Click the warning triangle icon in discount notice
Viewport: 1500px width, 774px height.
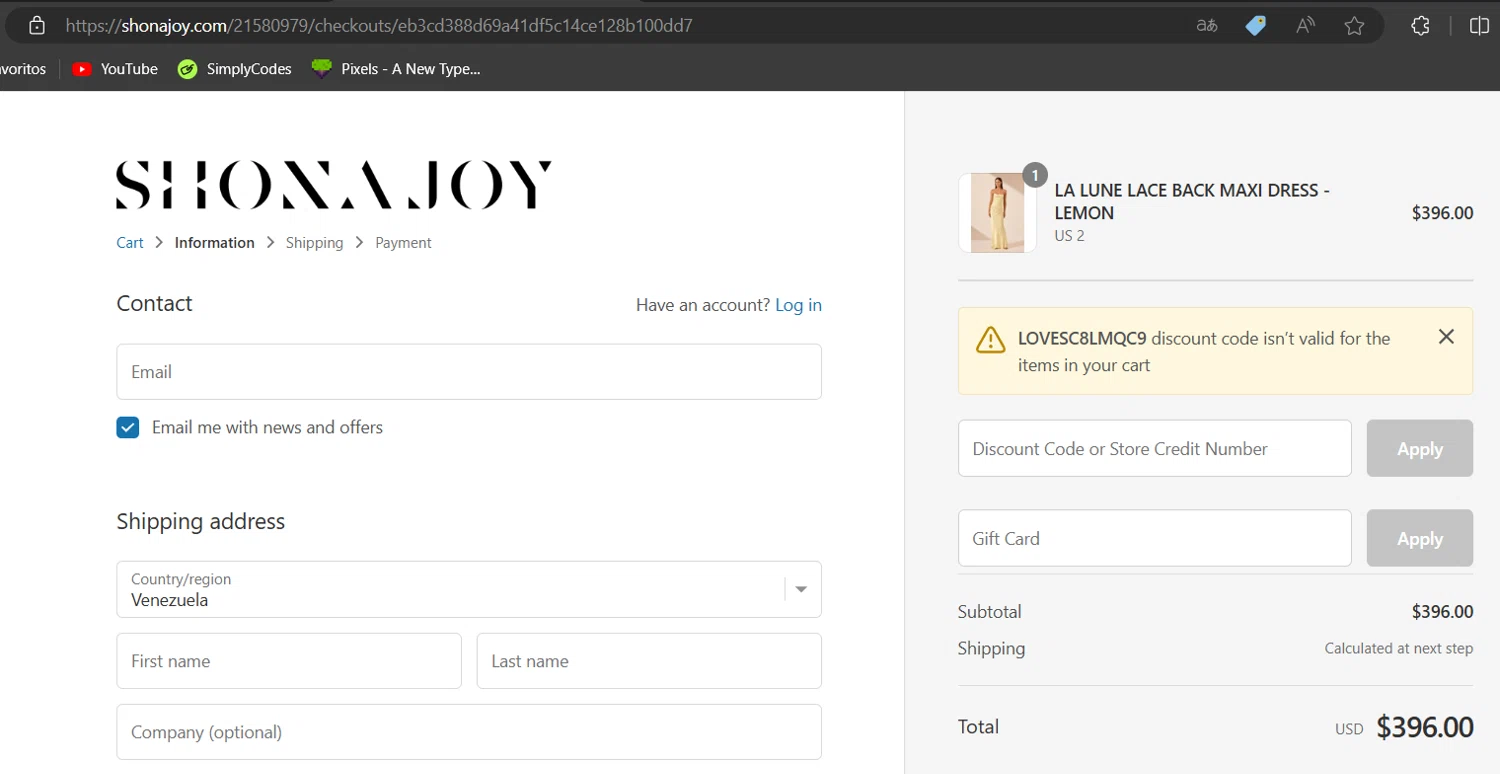pyautogui.click(x=990, y=340)
